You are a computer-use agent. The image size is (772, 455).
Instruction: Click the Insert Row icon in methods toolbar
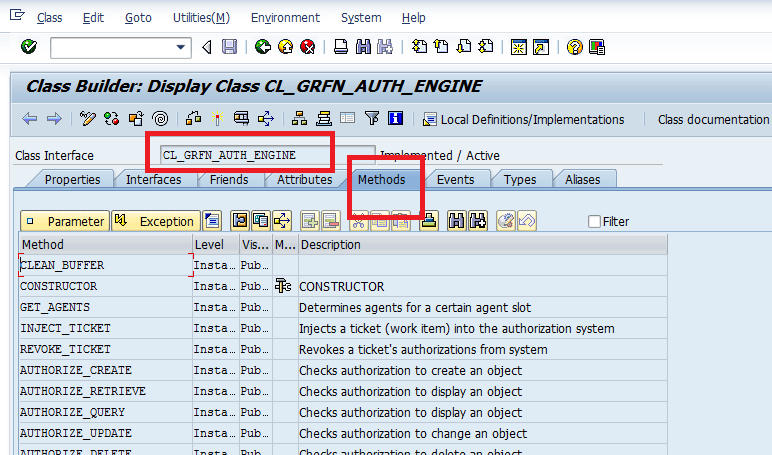310,221
